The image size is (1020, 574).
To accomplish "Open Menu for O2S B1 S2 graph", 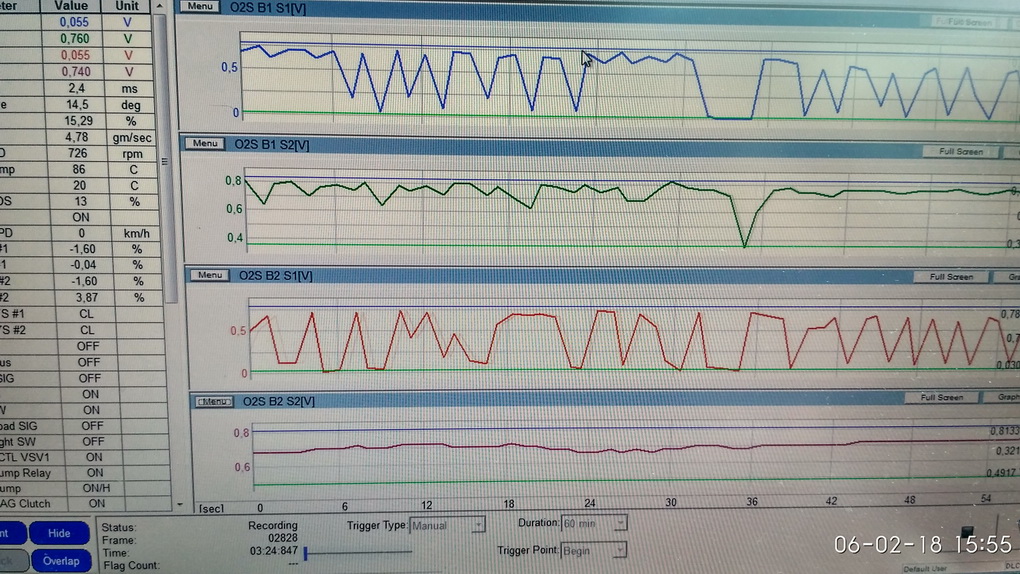I will click(205, 144).
